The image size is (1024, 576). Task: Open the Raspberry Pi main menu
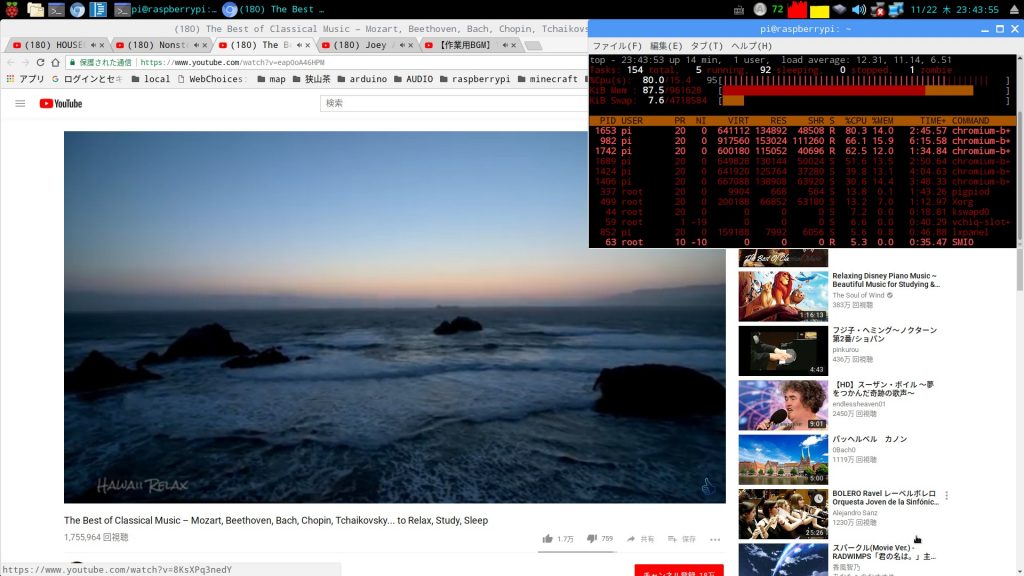click(x=12, y=9)
